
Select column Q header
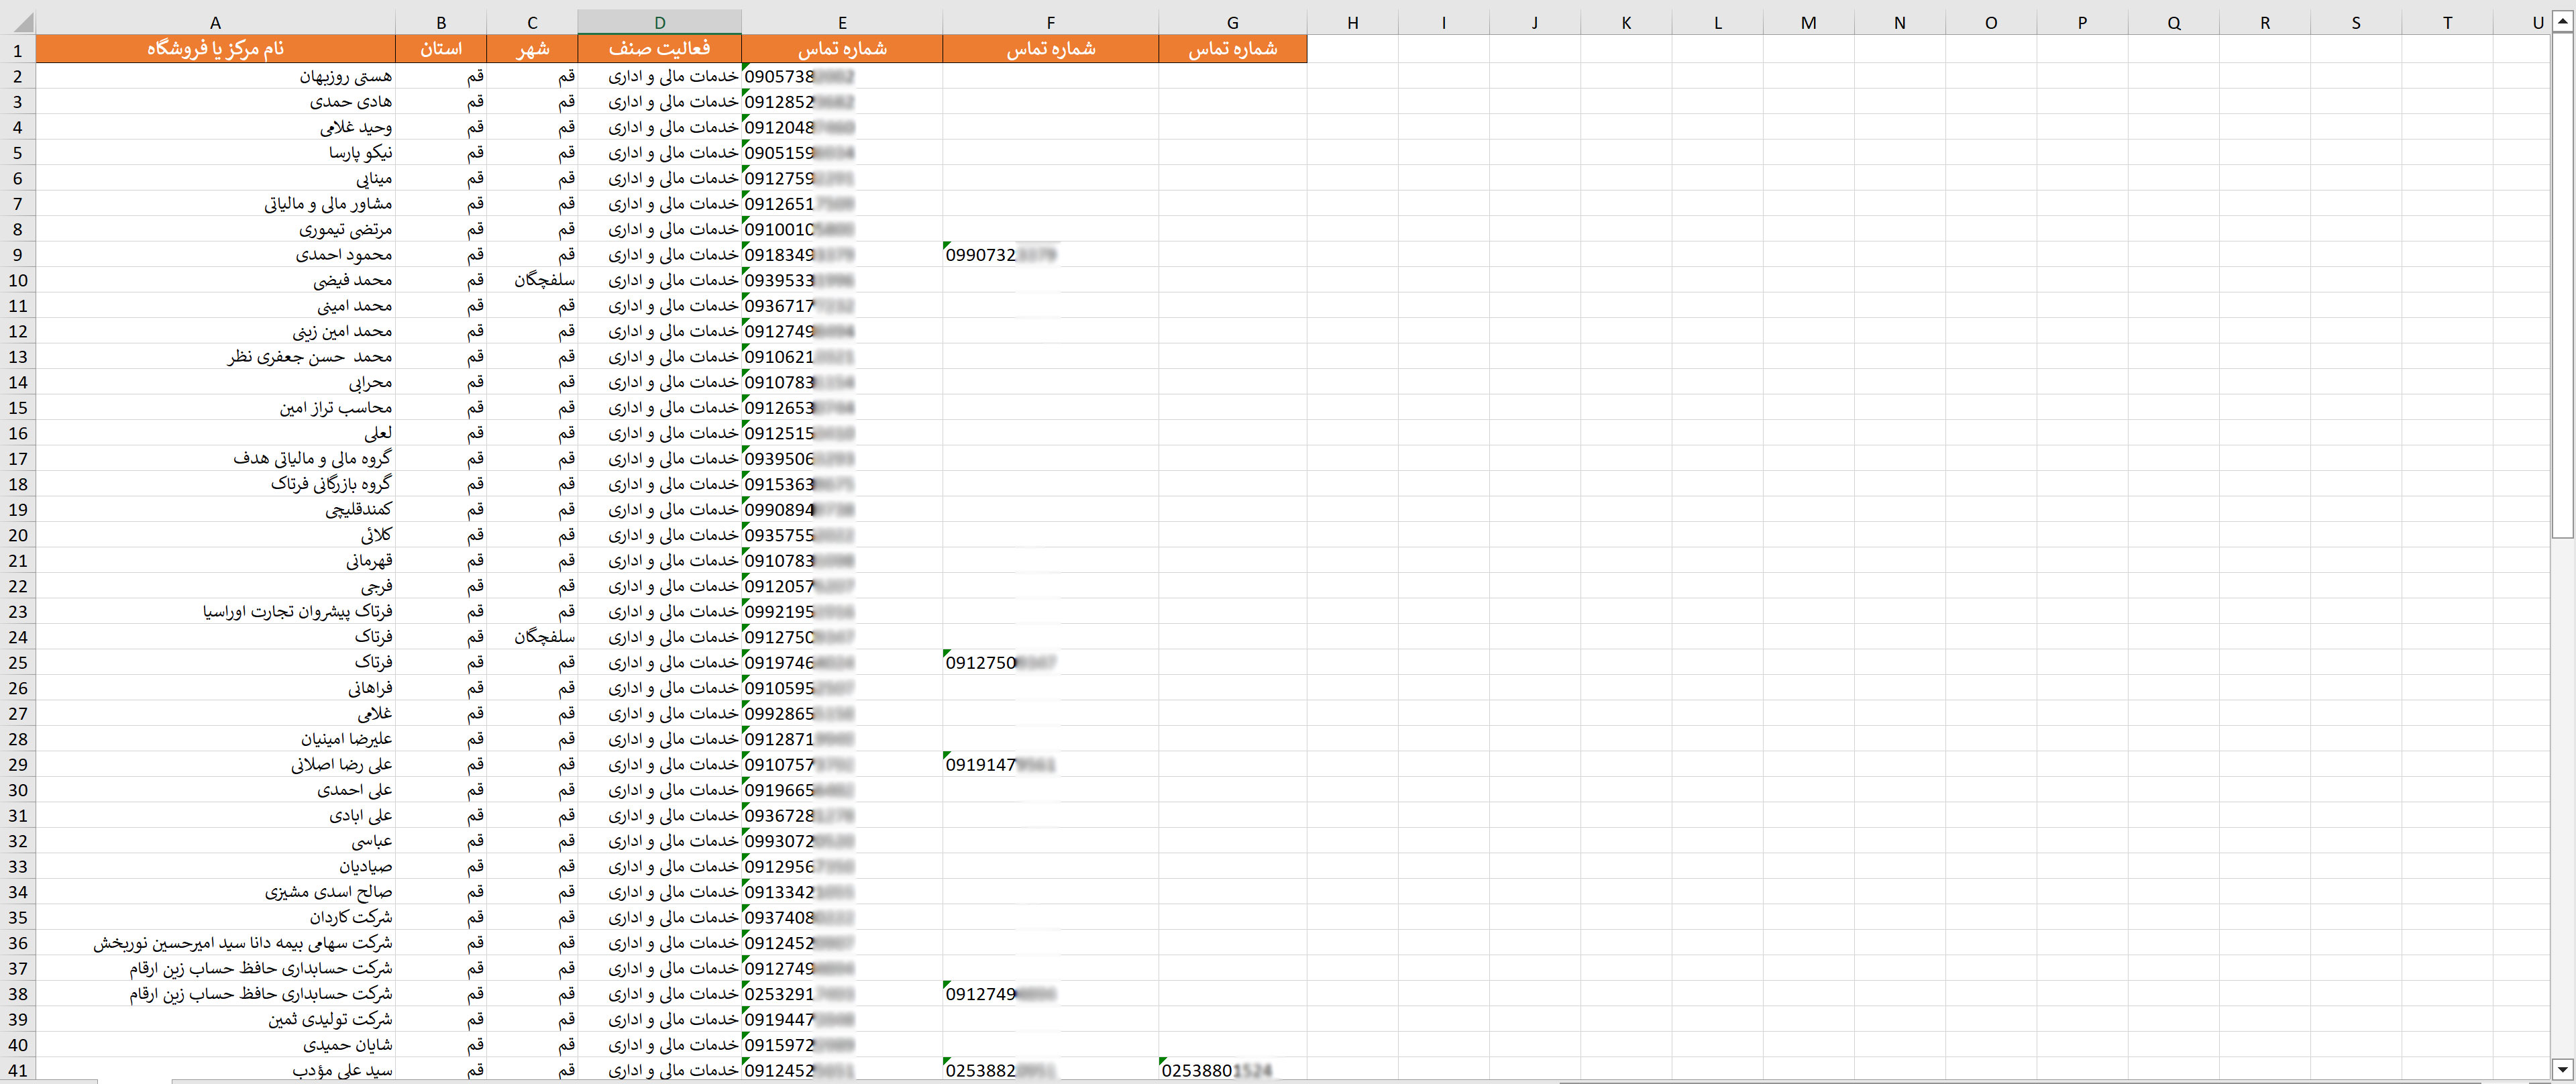2174,22
